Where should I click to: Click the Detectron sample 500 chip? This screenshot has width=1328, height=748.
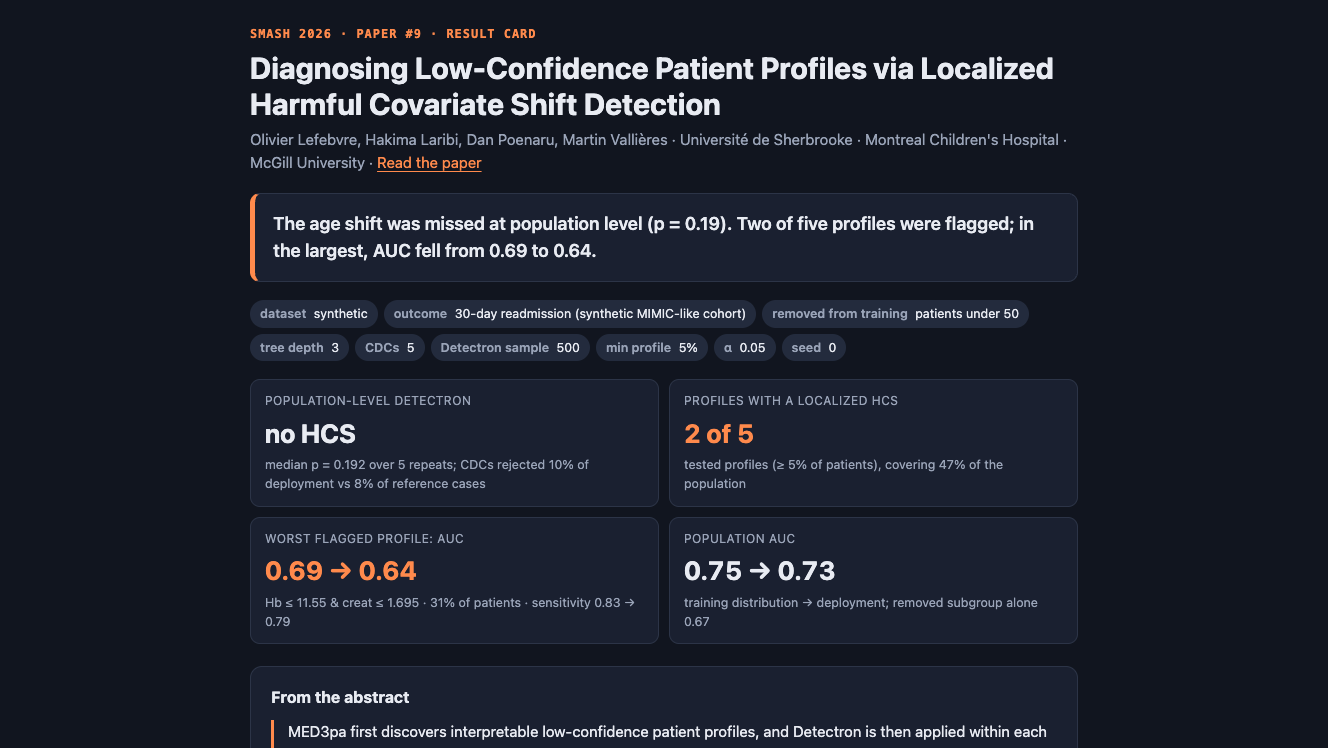(x=510, y=348)
